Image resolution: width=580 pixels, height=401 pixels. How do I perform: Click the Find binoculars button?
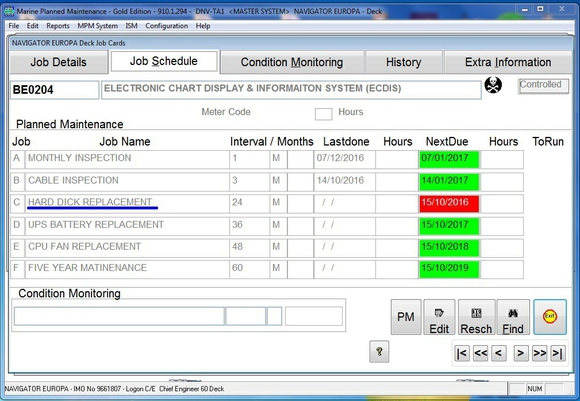pyautogui.click(x=513, y=317)
